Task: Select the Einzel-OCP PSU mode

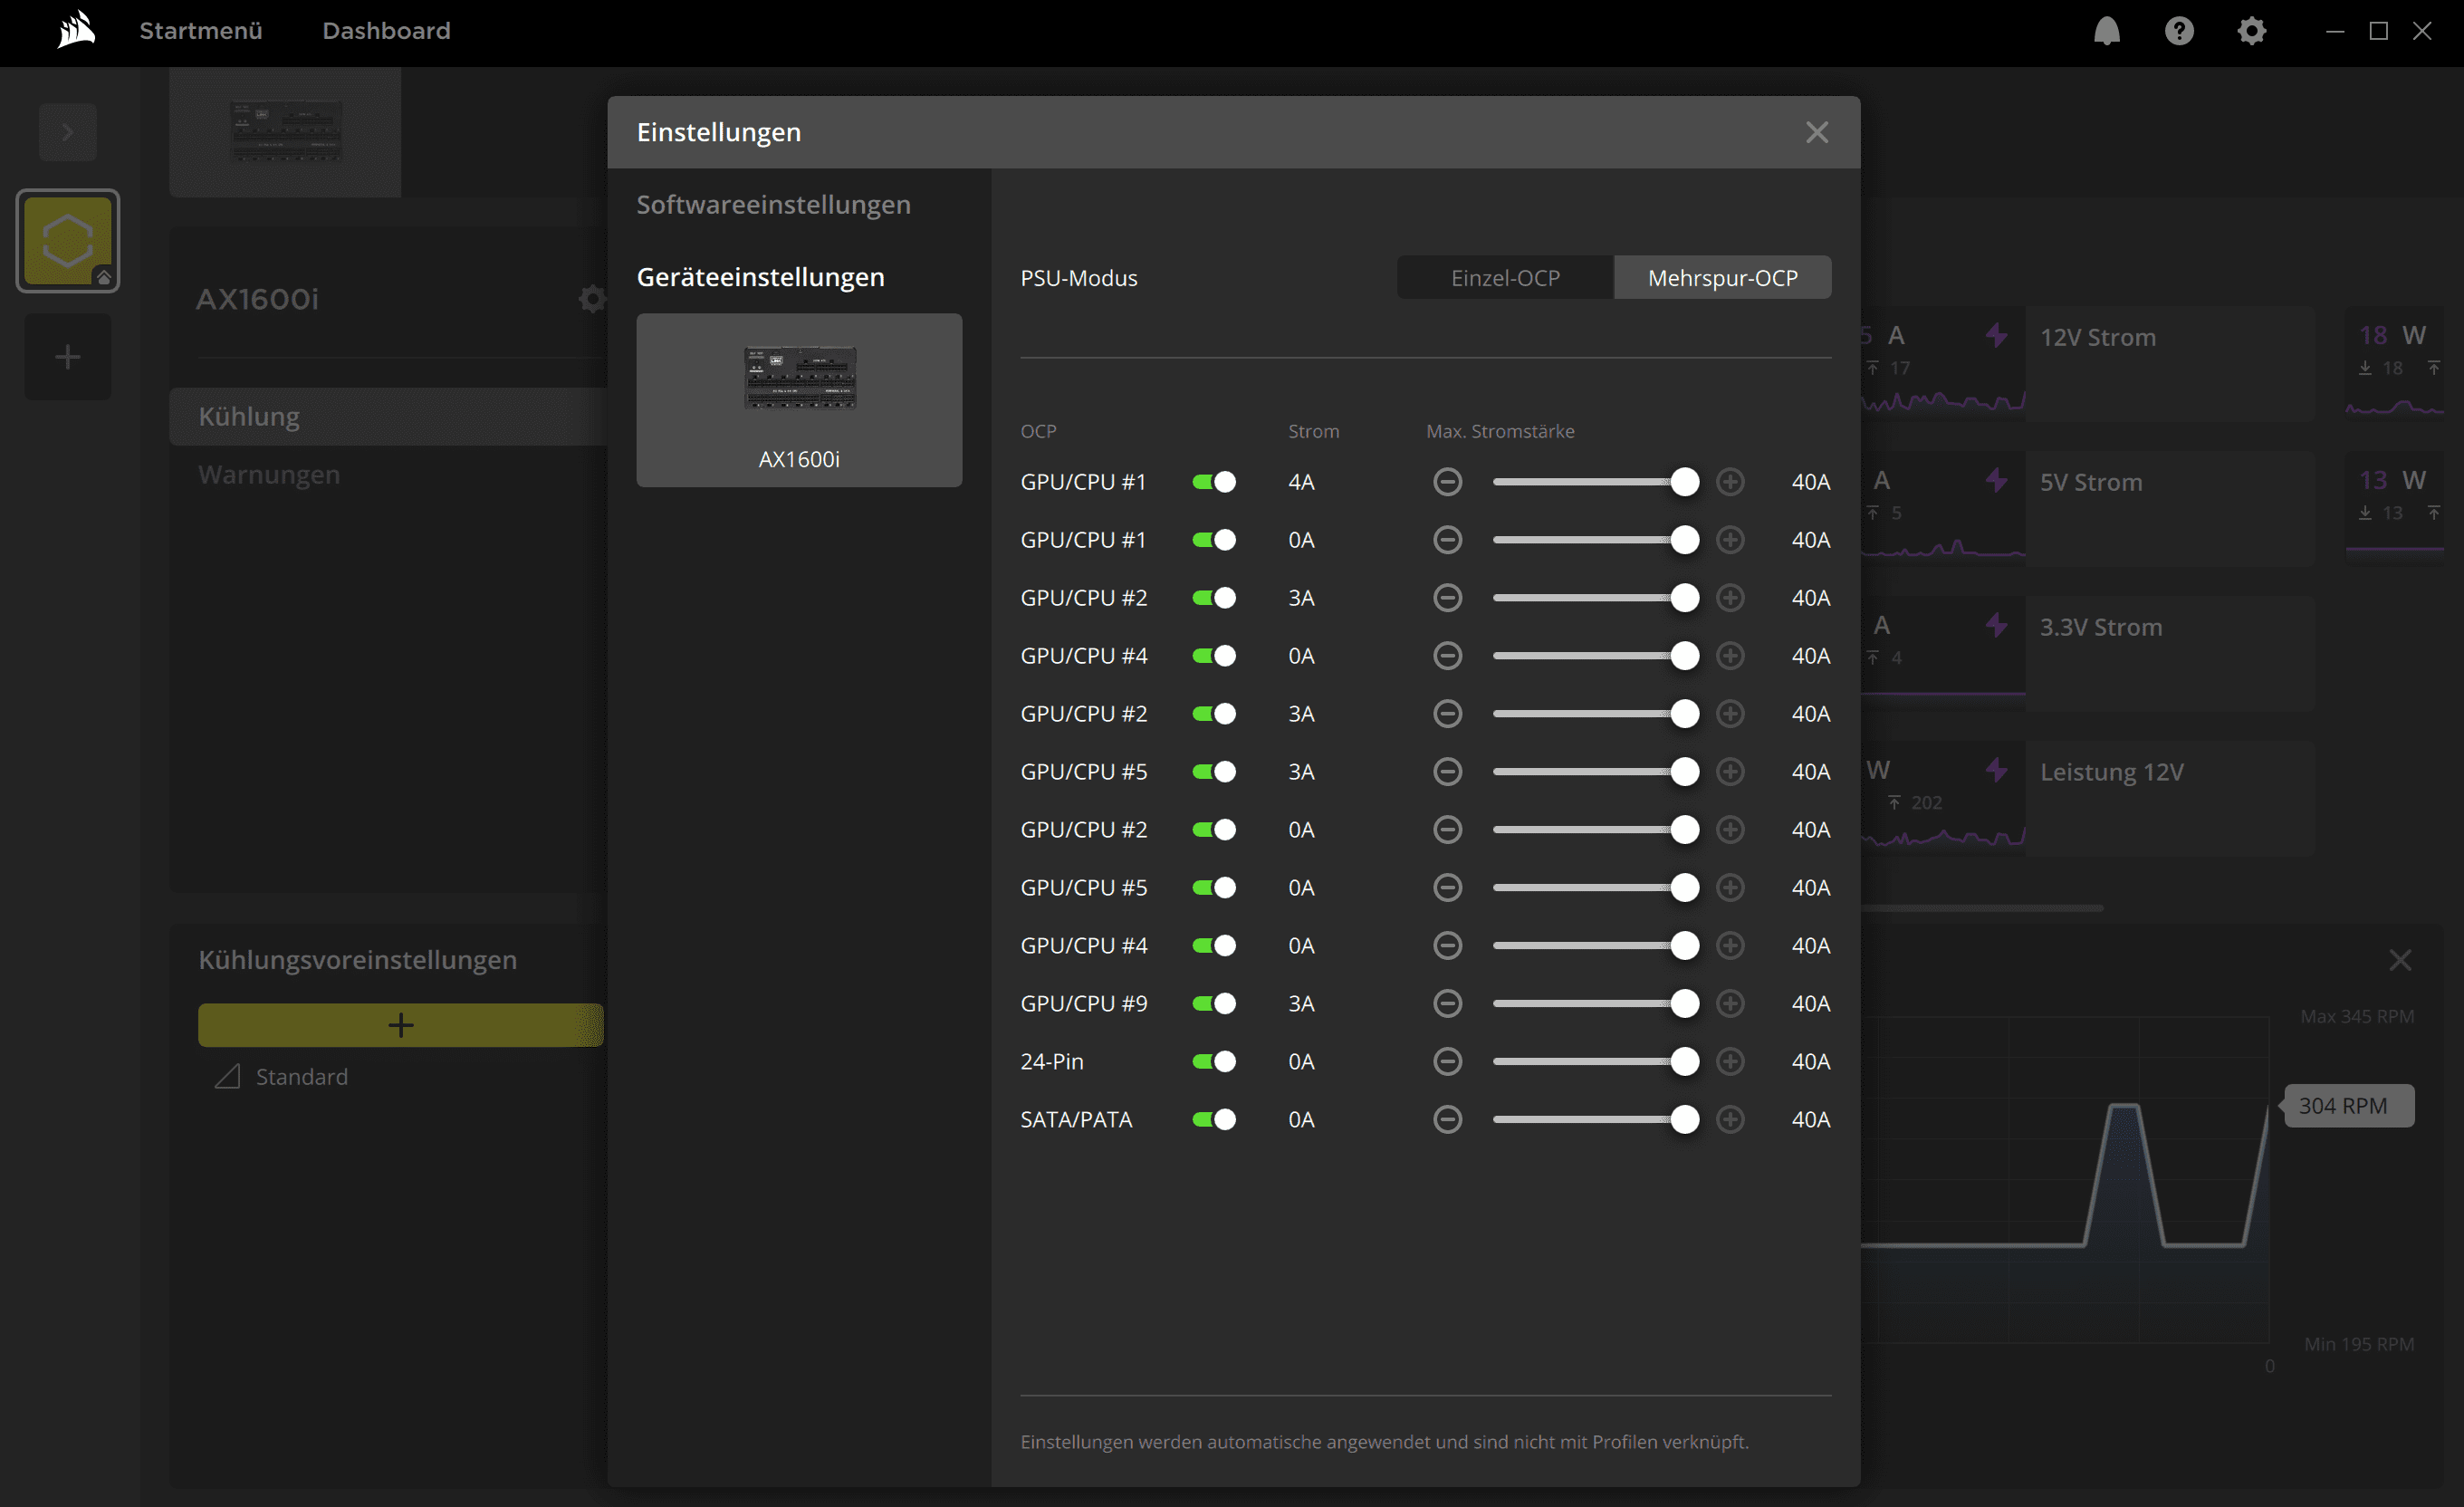Action: (1504, 278)
